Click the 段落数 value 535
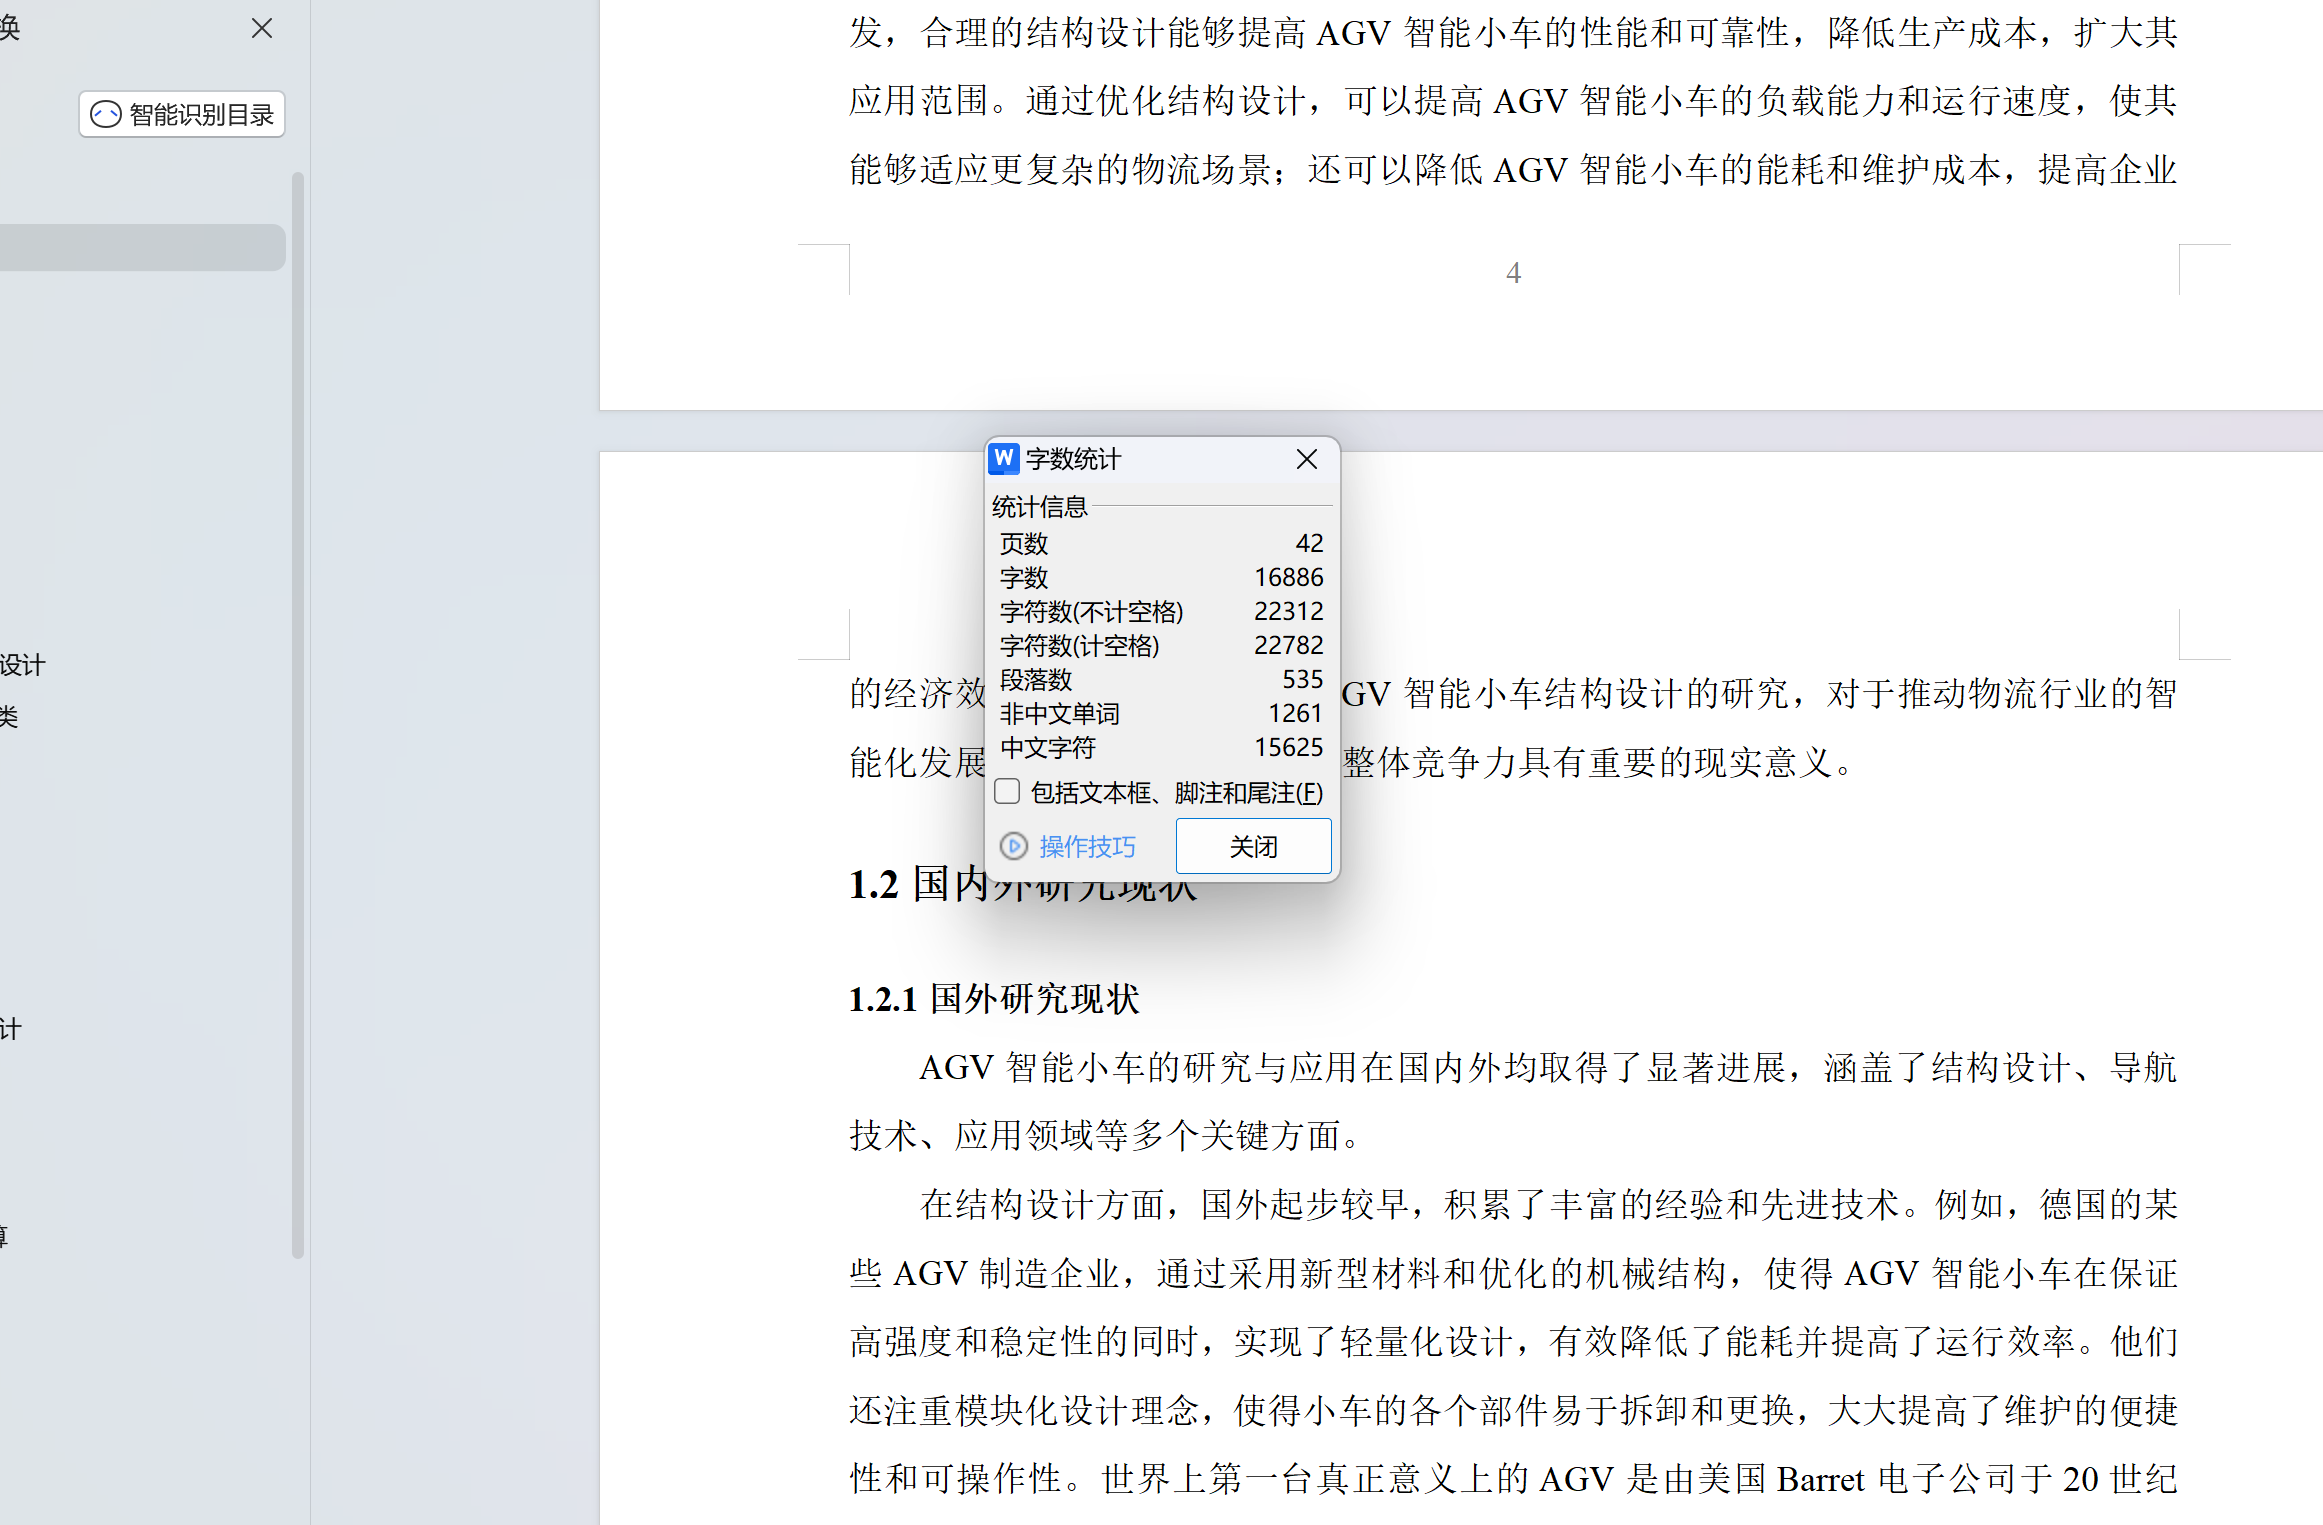This screenshot has height=1525, width=2323. point(1302,679)
